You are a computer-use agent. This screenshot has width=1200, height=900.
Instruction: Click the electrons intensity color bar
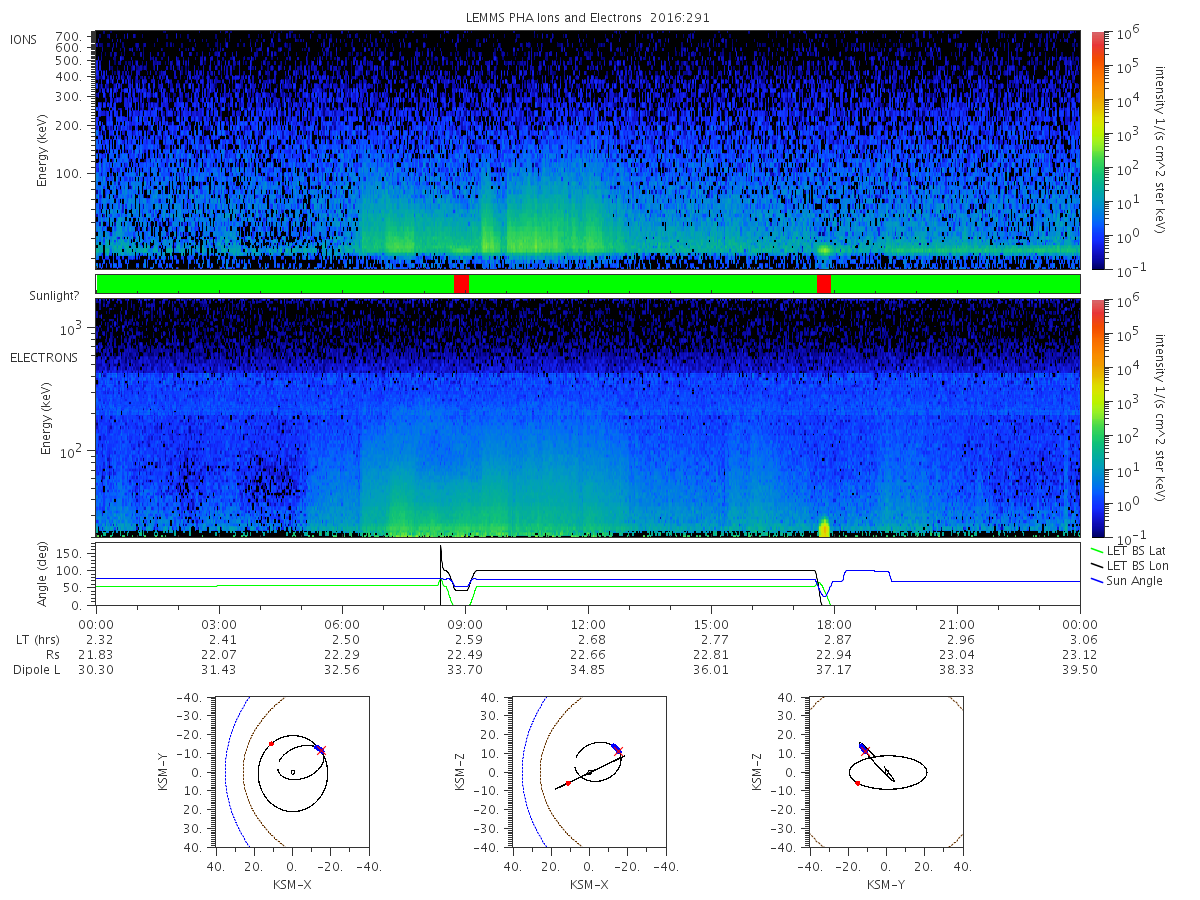(1098, 418)
